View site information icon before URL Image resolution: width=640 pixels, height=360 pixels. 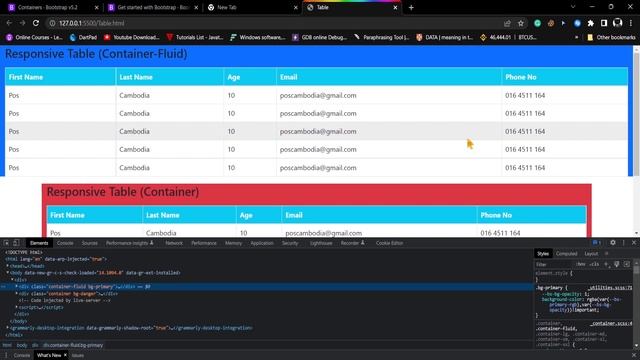pyautogui.click(x=52, y=23)
